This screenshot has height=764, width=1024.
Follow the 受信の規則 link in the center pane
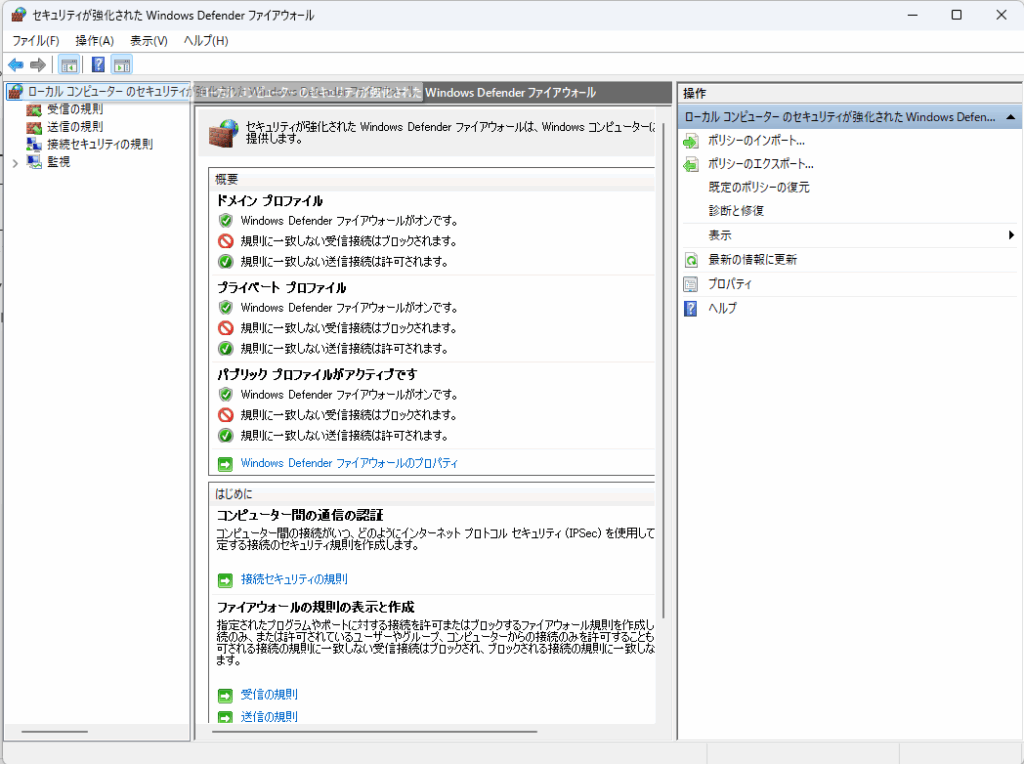269,694
